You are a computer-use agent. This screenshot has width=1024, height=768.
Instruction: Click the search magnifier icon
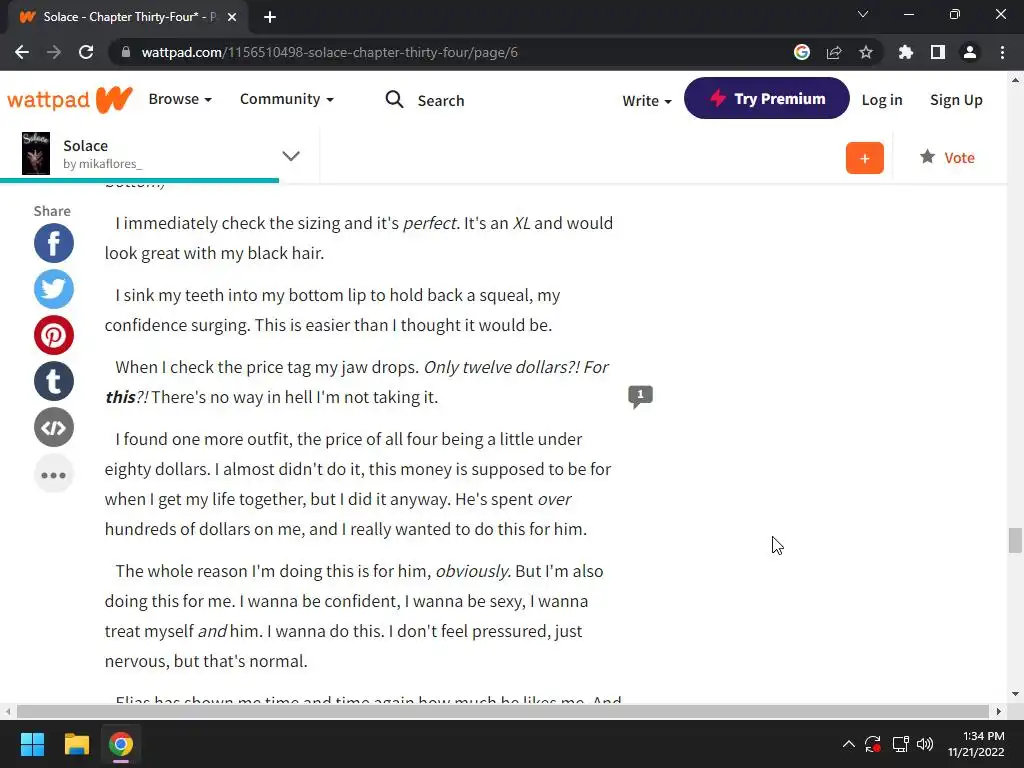tap(394, 99)
